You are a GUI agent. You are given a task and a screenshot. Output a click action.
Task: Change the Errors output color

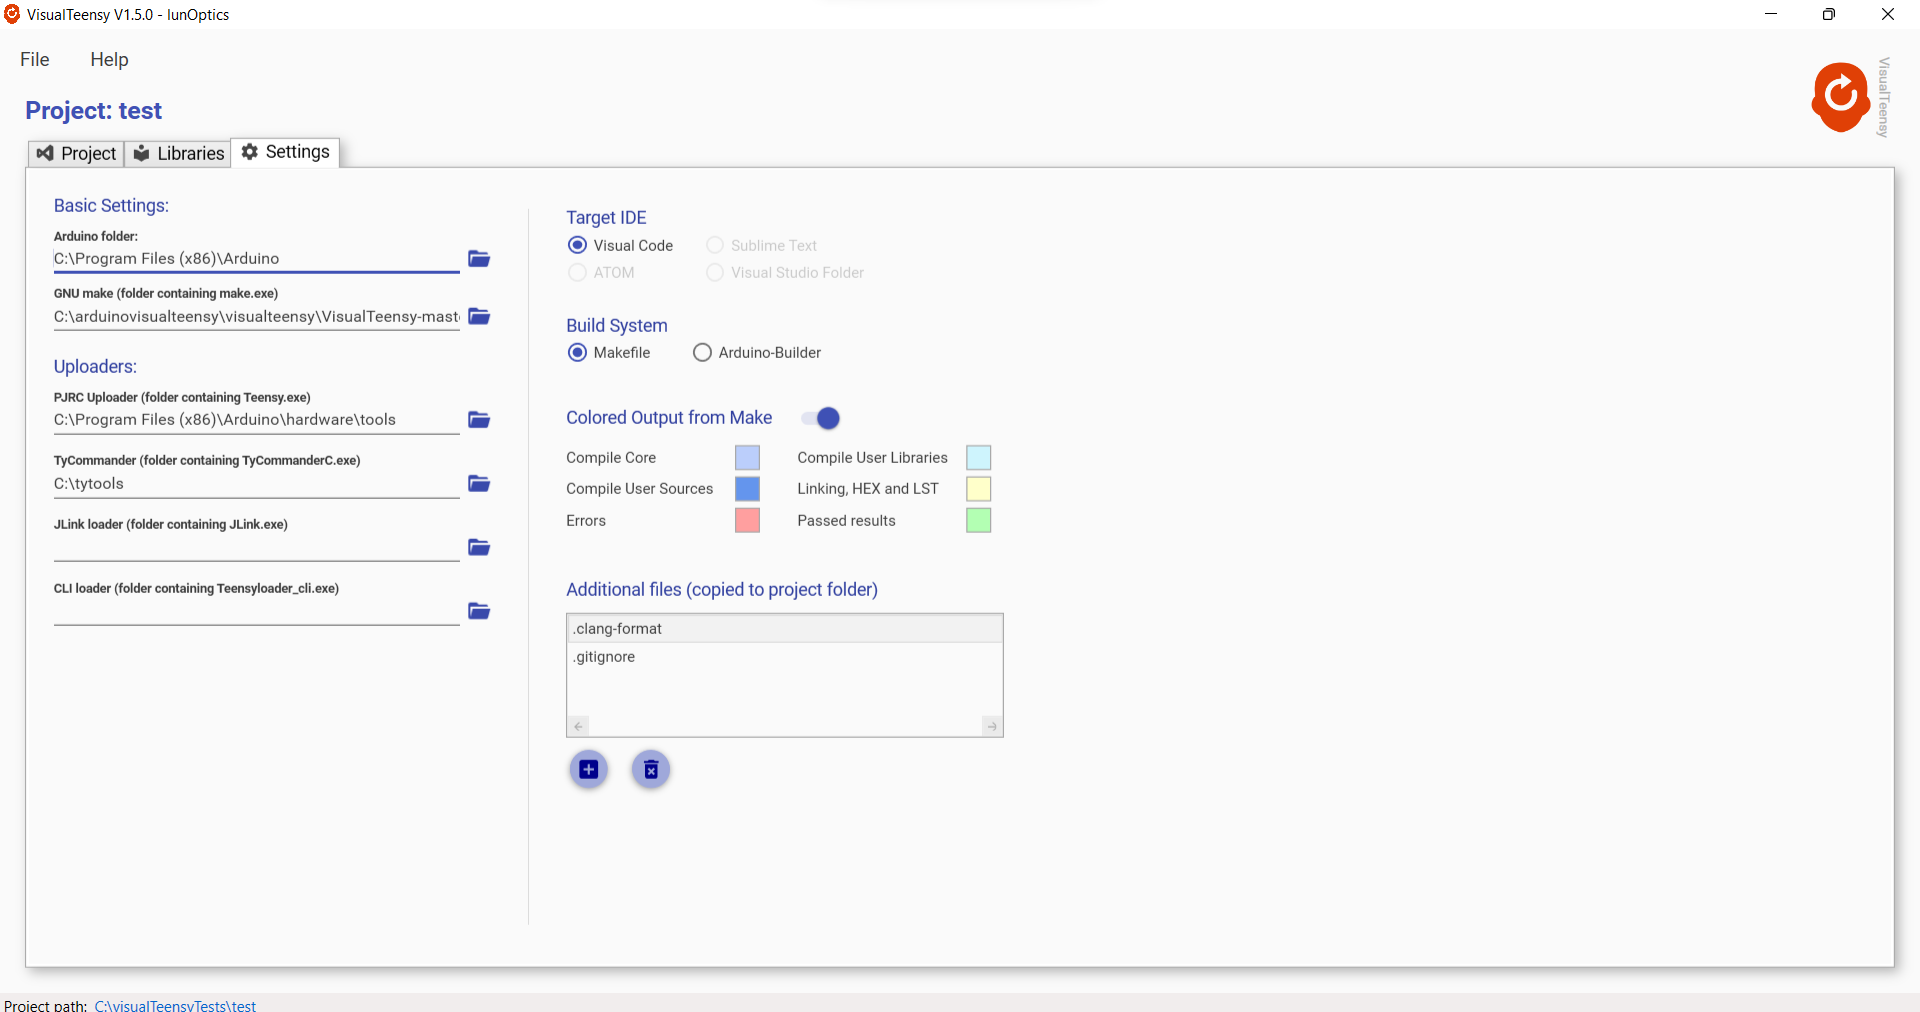coord(747,520)
